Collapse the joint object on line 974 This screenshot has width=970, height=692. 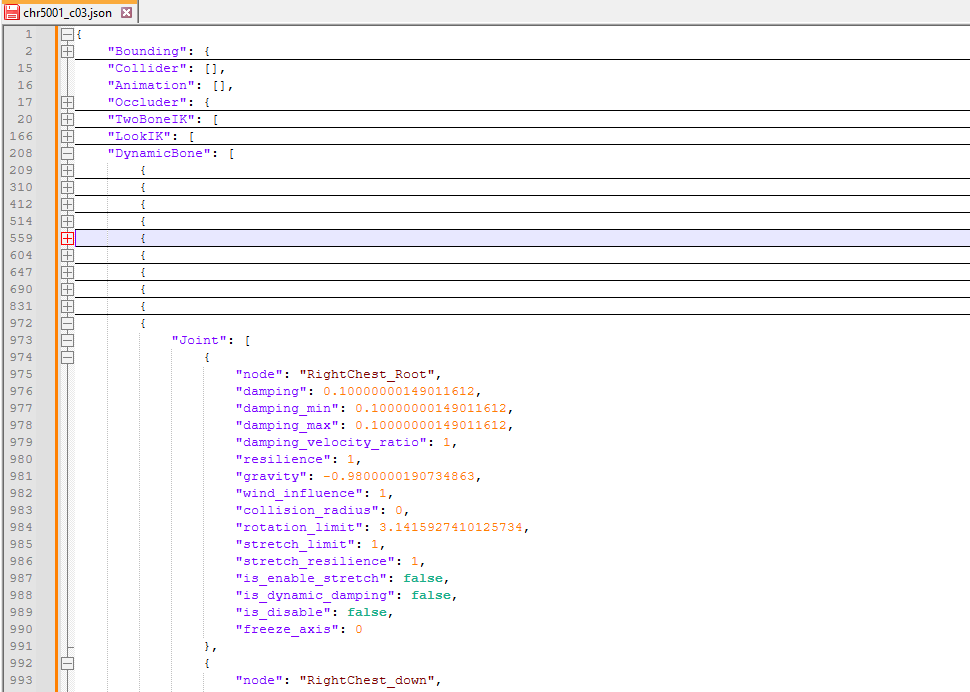point(67,357)
